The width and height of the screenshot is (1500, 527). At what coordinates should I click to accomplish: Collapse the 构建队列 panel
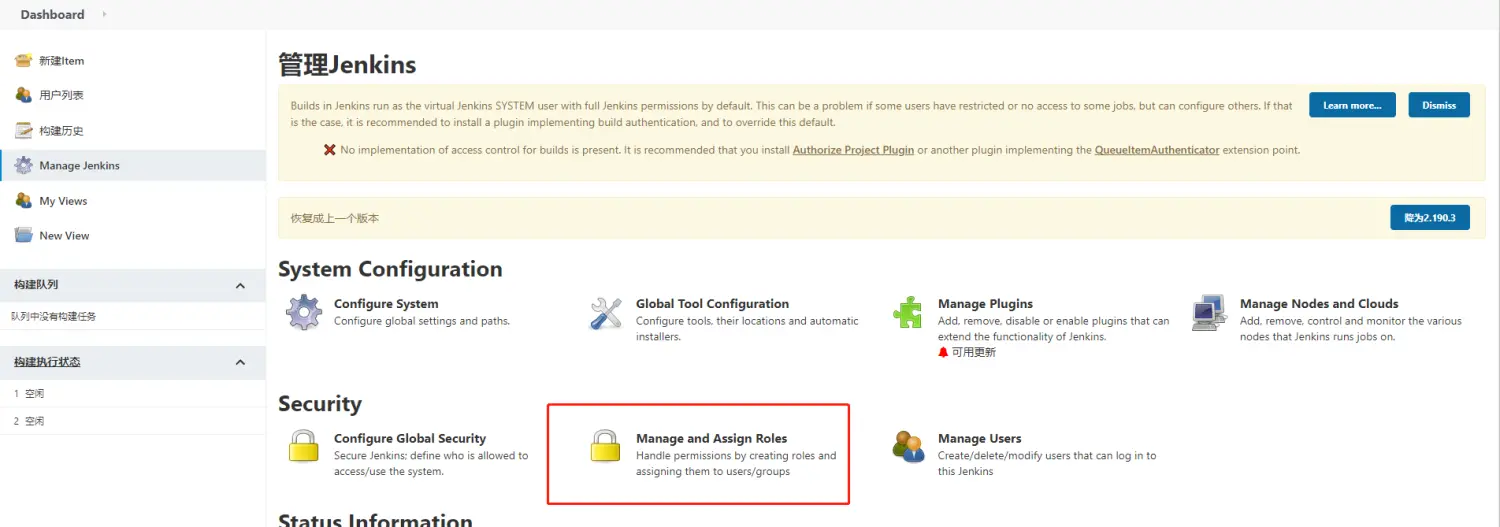240,285
